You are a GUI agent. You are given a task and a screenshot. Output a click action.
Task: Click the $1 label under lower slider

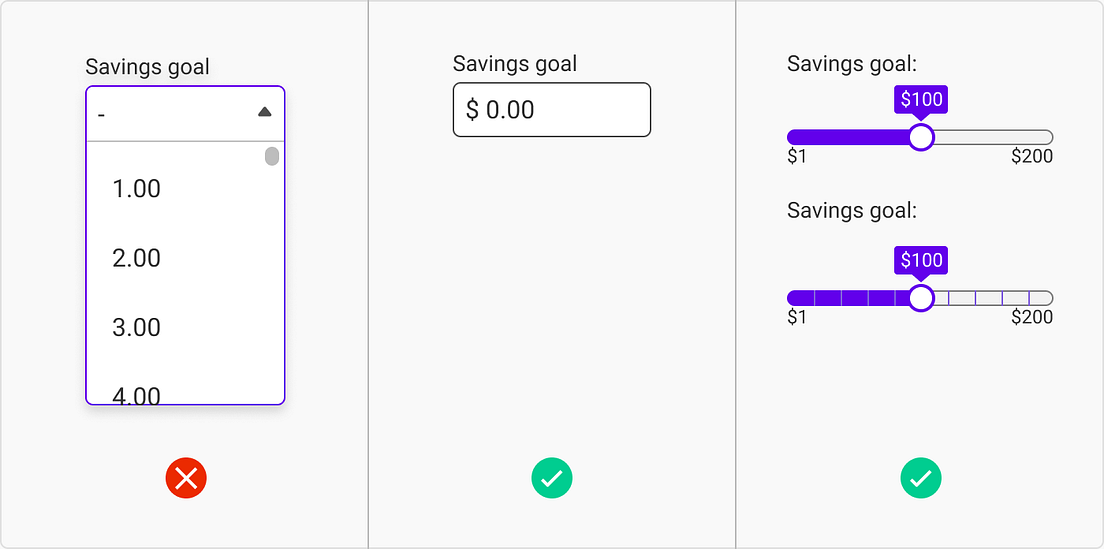797,318
